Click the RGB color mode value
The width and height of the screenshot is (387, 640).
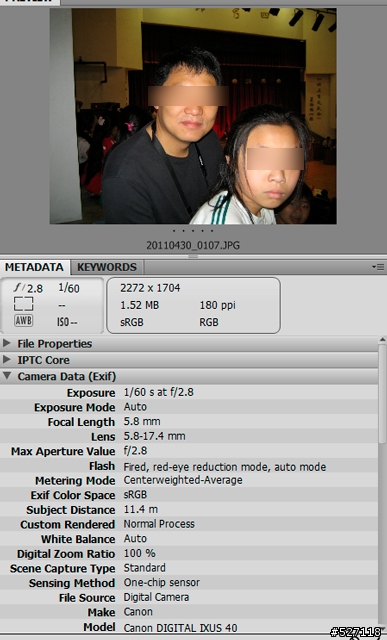(209, 322)
